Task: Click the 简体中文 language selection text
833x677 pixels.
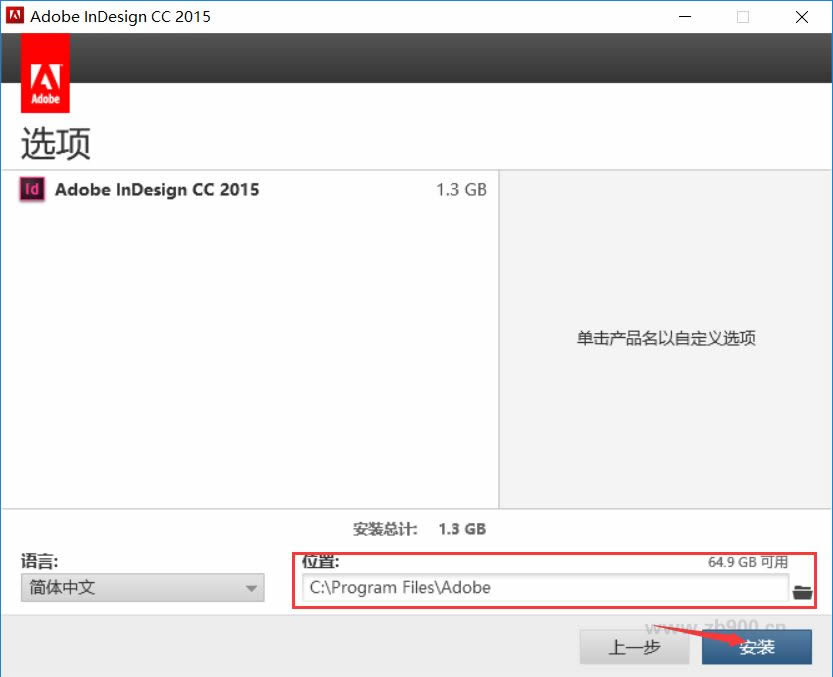Action: [62, 588]
